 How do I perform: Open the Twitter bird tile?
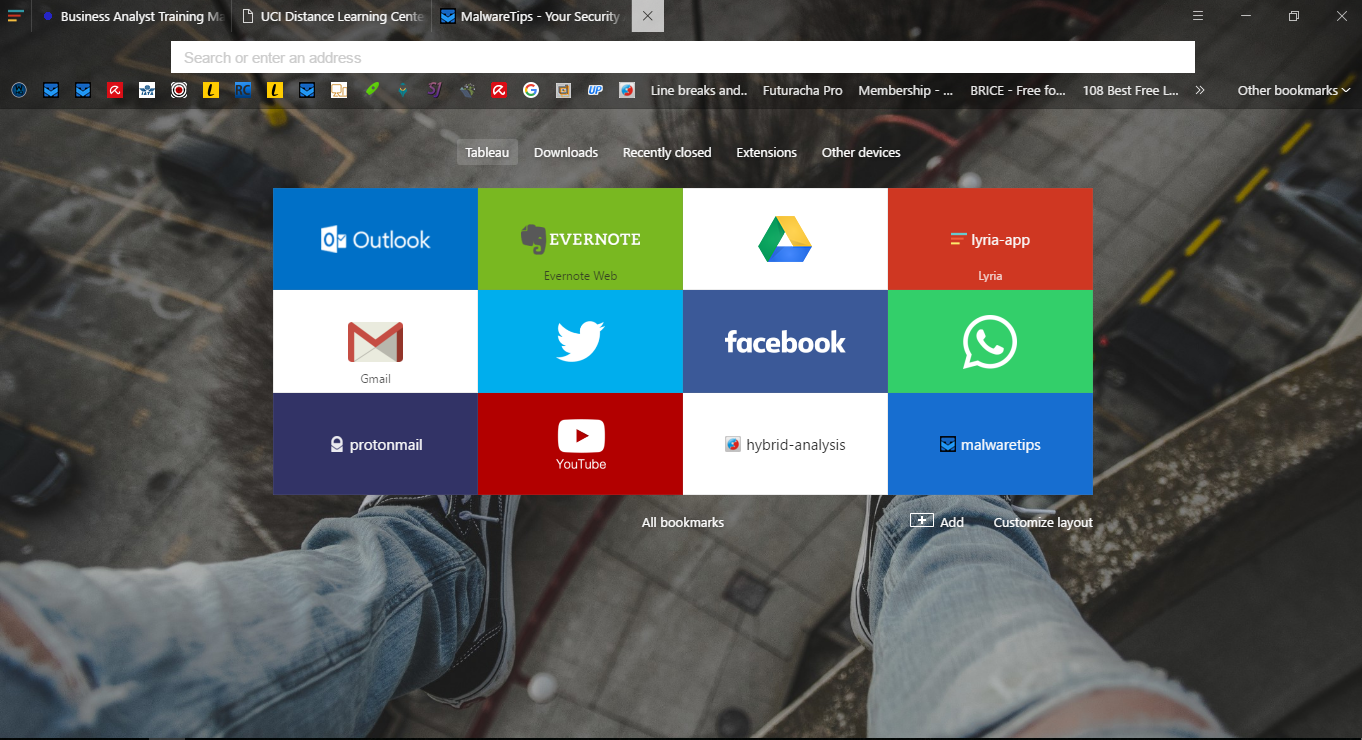pyautogui.click(x=580, y=341)
